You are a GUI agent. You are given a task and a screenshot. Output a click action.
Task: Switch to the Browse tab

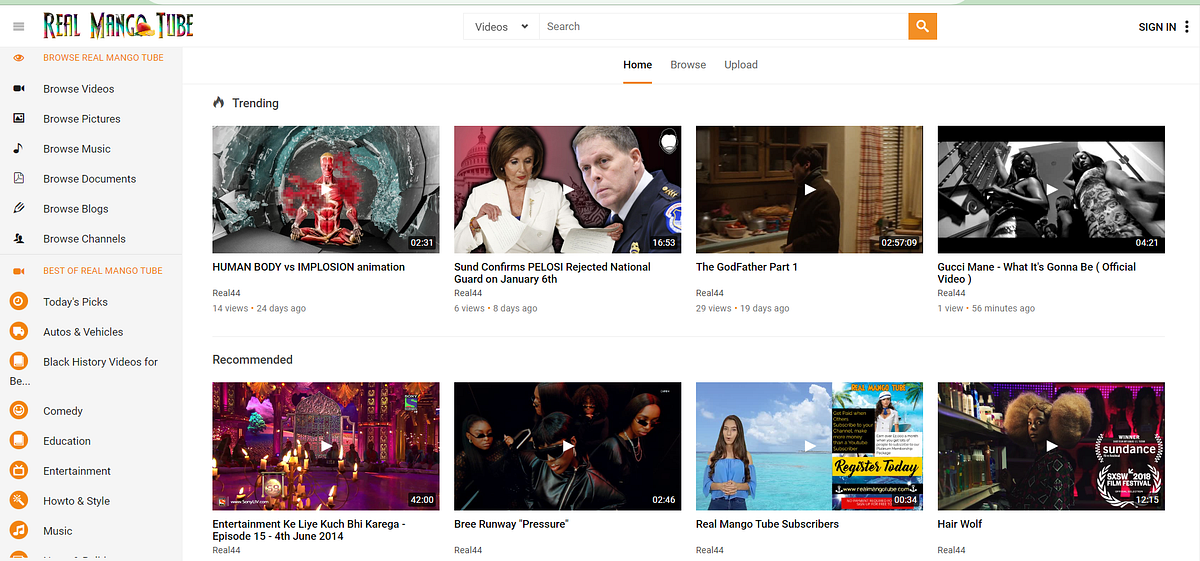[x=688, y=65]
